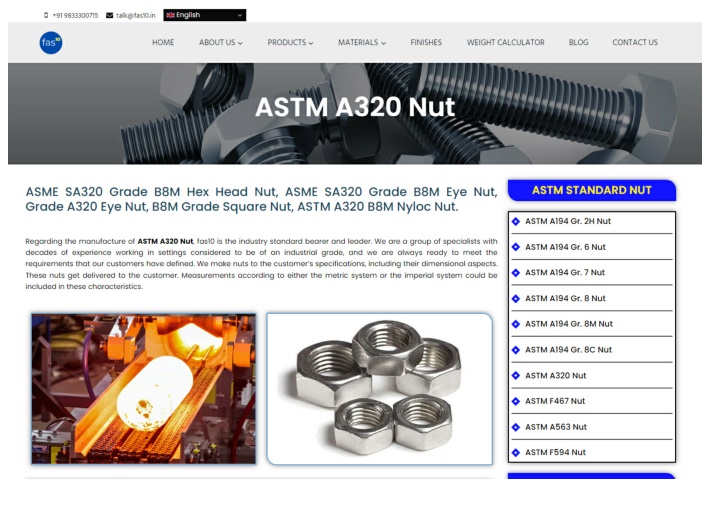Image resolution: width=720 pixels, height=509 pixels.
Task: Click diamond bullet beside ASTM F594 Nut
Action: point(516,453)
